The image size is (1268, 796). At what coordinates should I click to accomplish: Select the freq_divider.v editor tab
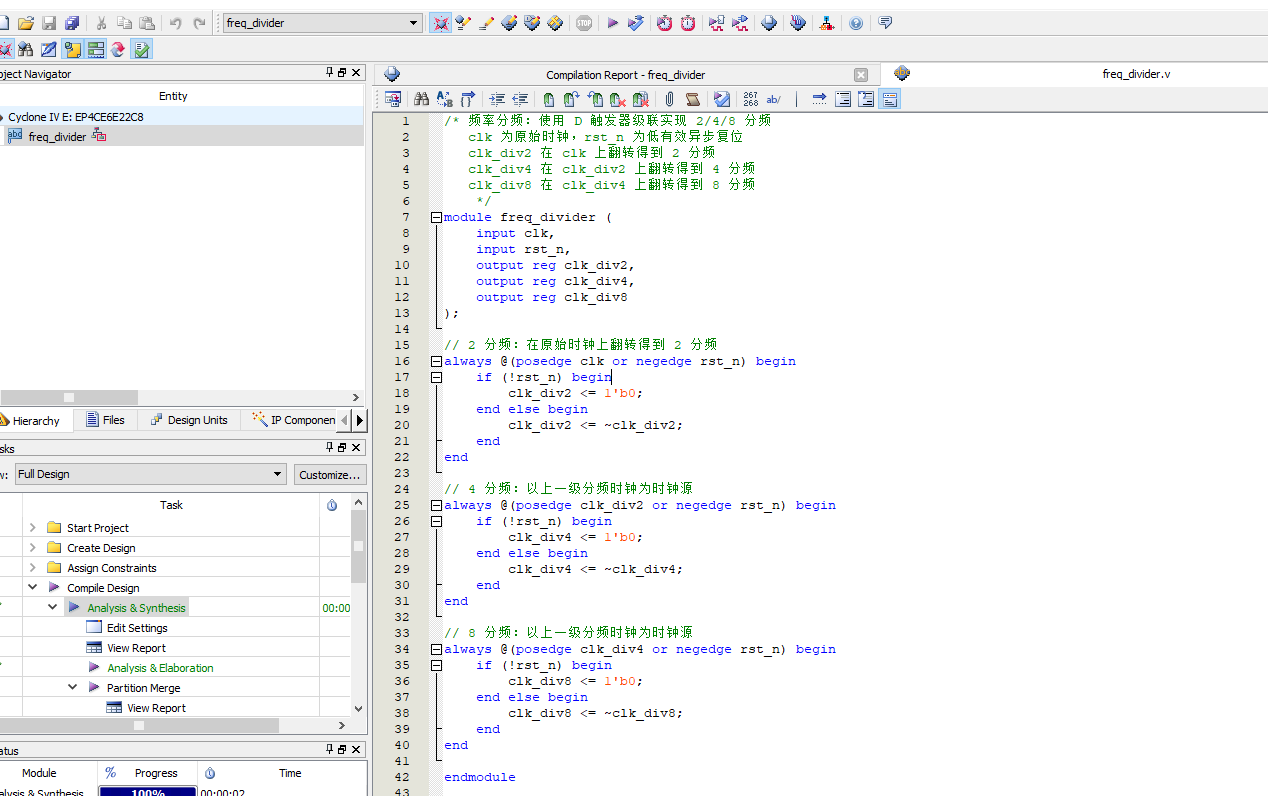(x=1136, y=74)
